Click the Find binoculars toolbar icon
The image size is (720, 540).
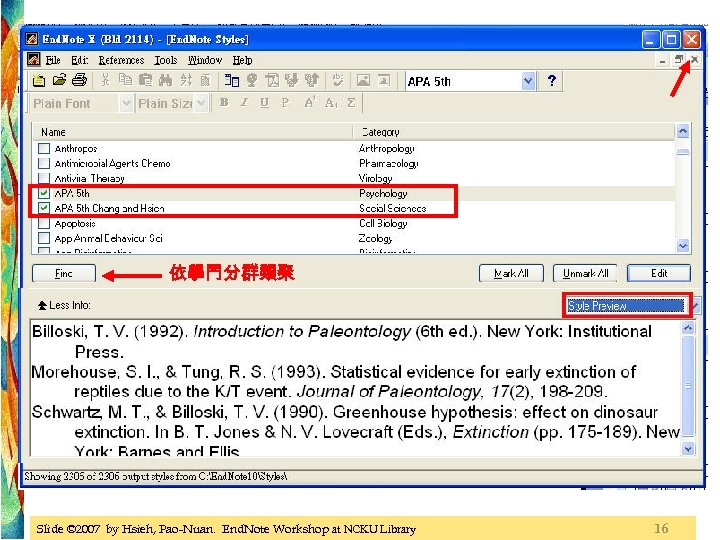point(165,80)
